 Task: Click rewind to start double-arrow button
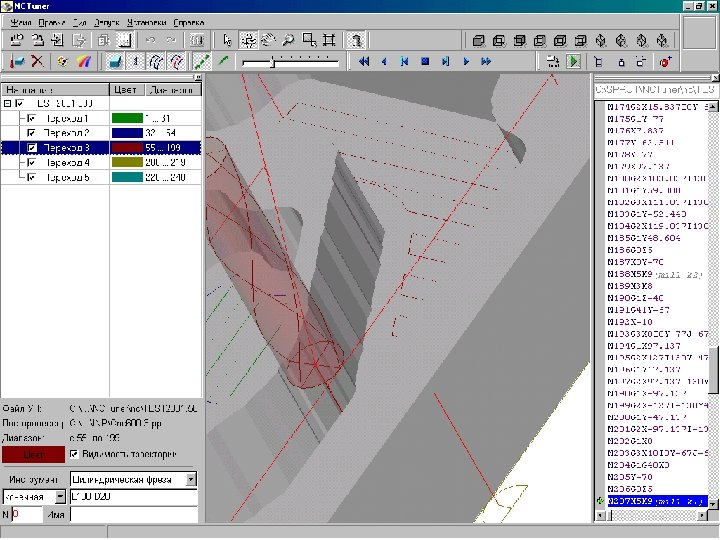tap(364, 62)
